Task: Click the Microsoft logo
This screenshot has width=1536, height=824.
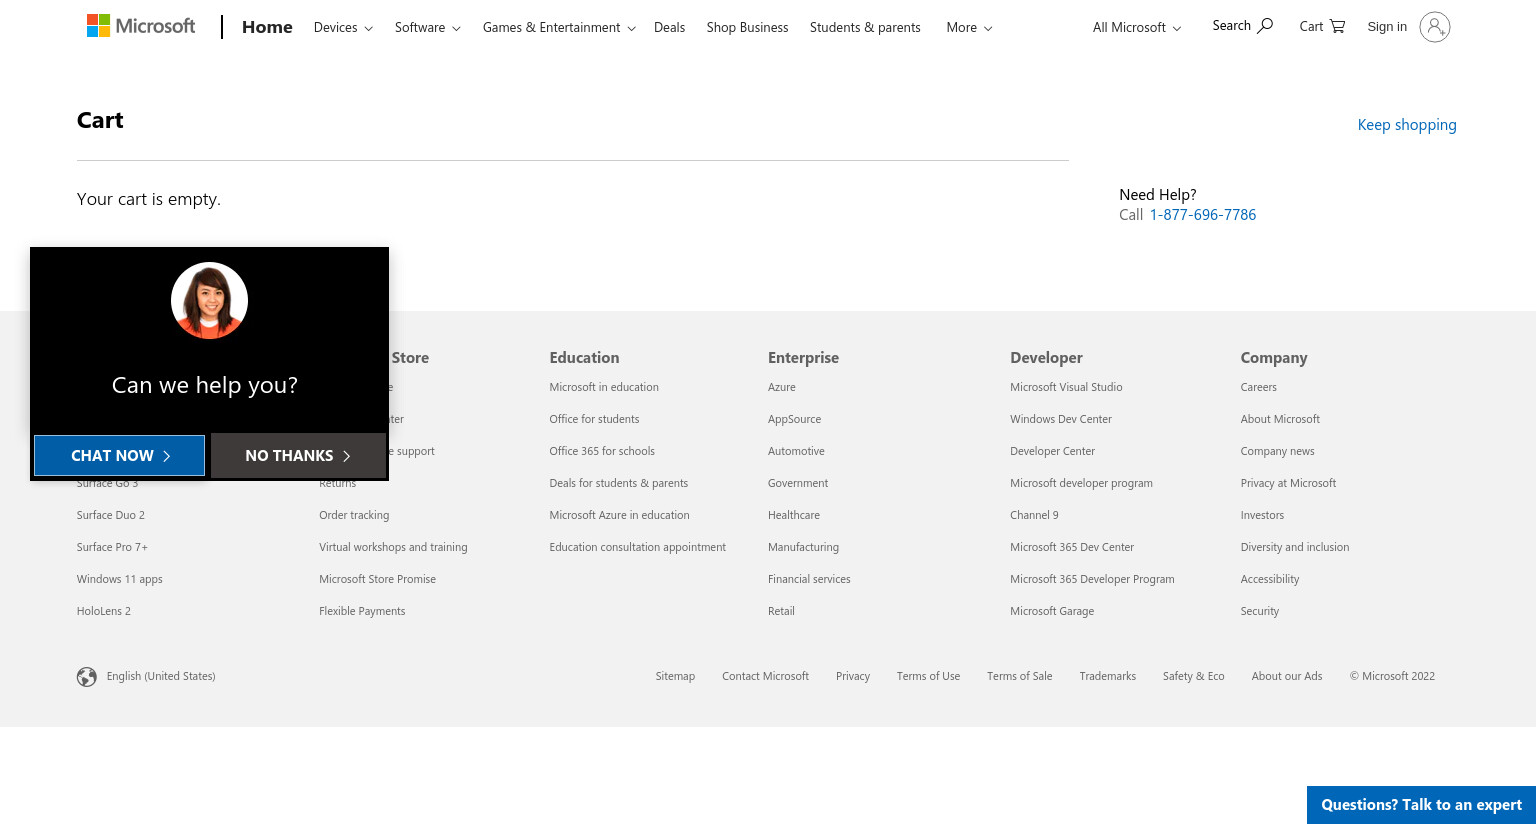Action: point(141,26)
